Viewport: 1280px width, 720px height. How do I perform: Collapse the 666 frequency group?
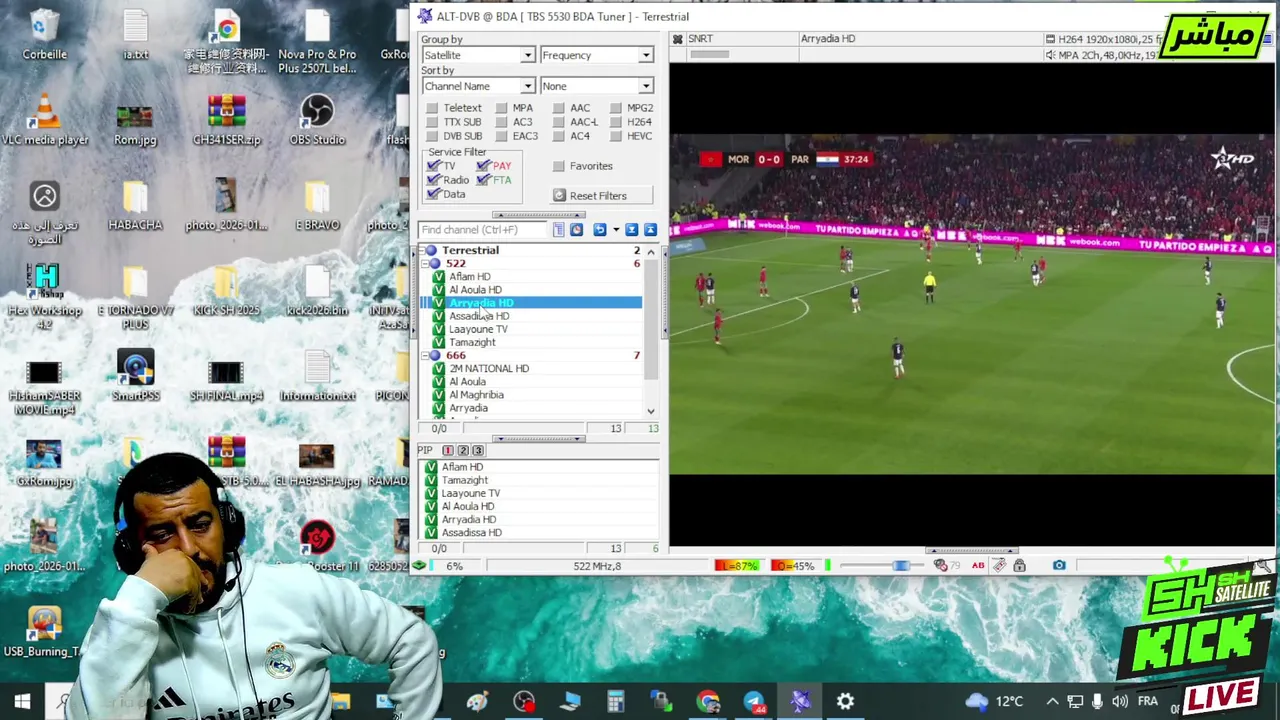coord(425,356)
